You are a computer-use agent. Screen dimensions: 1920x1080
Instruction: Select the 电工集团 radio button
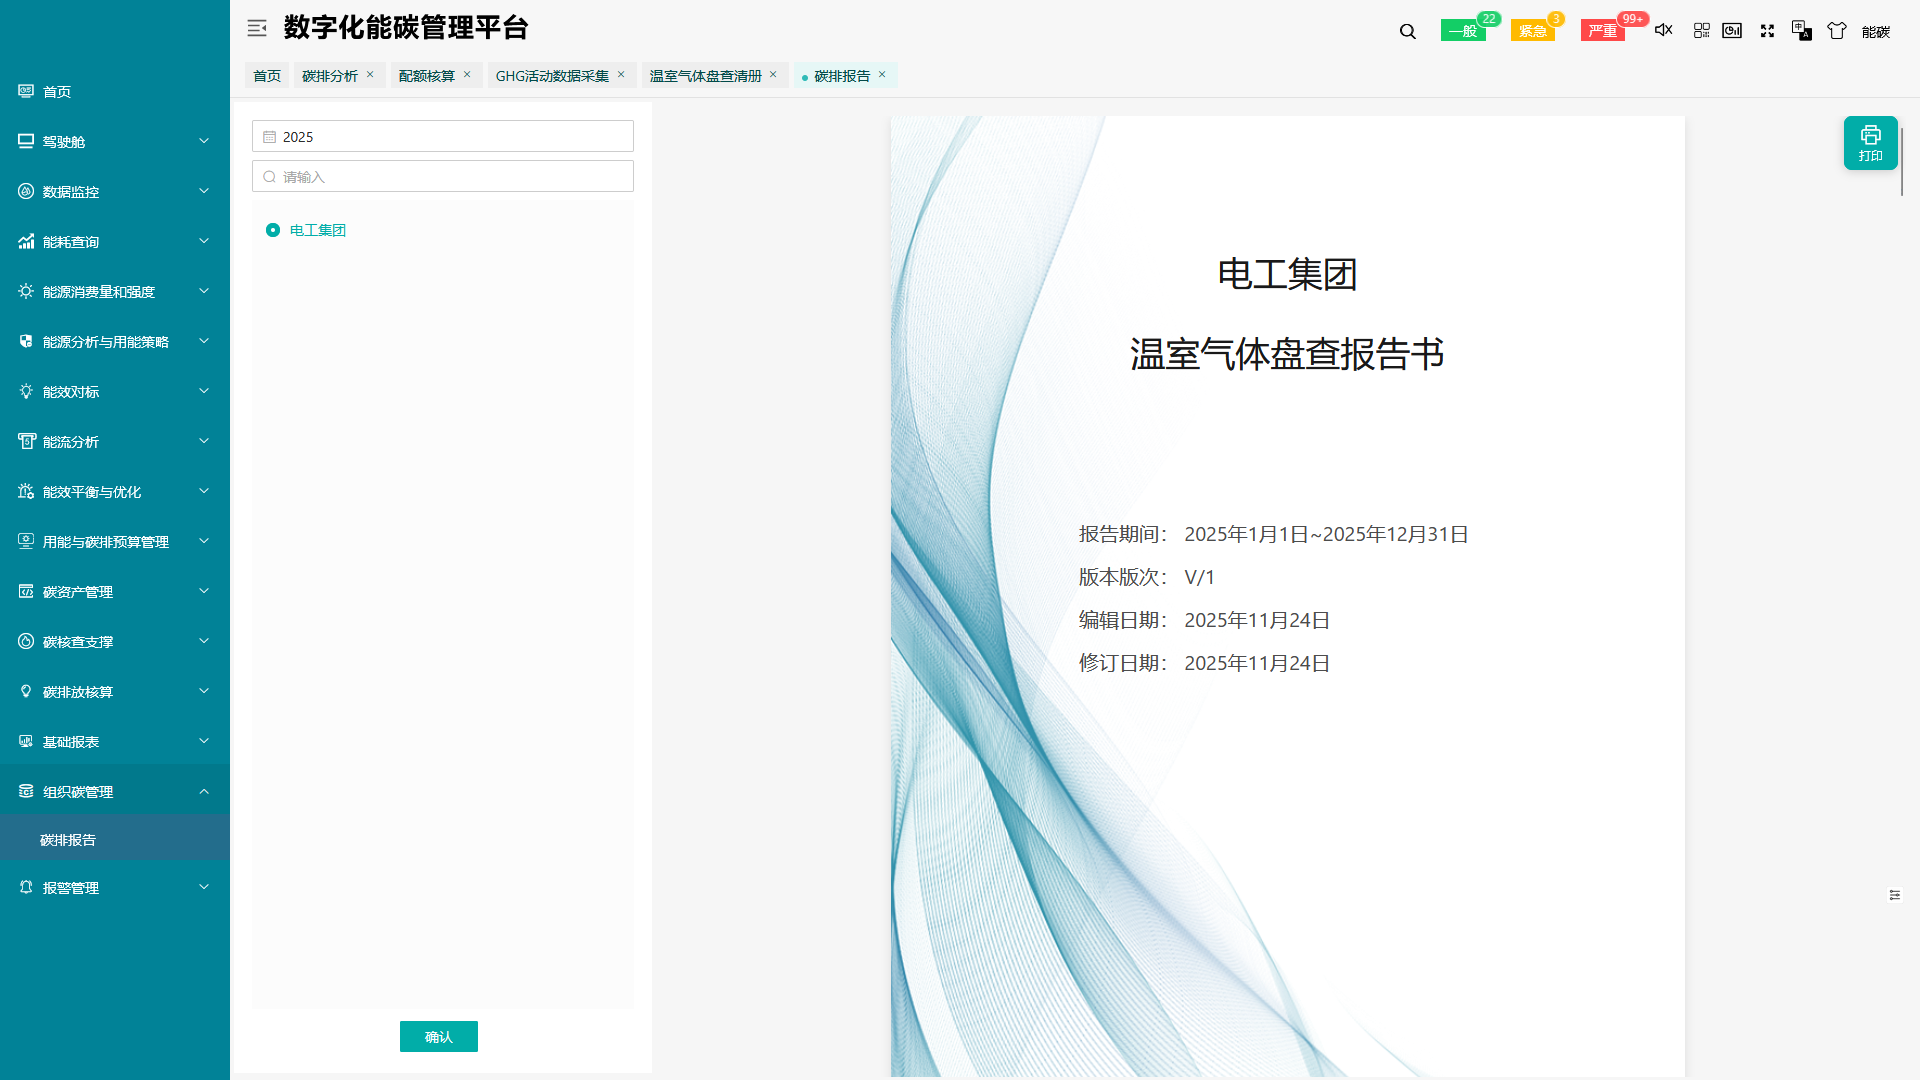coord(273,230)
